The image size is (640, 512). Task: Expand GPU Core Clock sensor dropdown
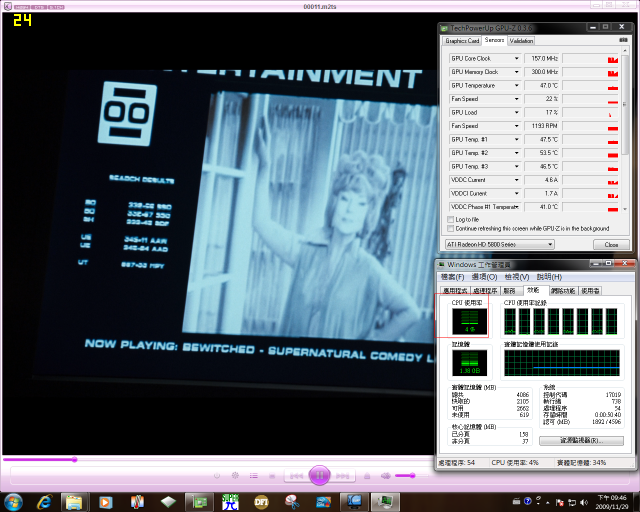(x=517, y=58)
